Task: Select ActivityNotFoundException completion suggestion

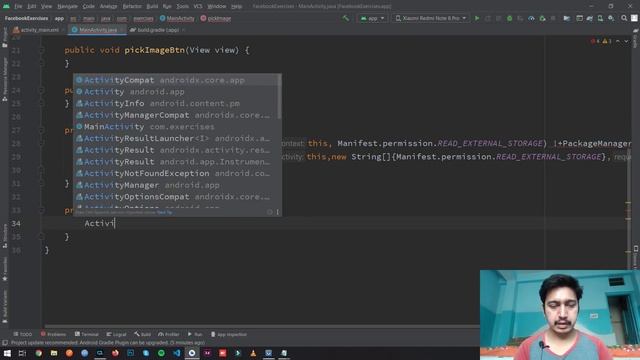Action: 176,173
